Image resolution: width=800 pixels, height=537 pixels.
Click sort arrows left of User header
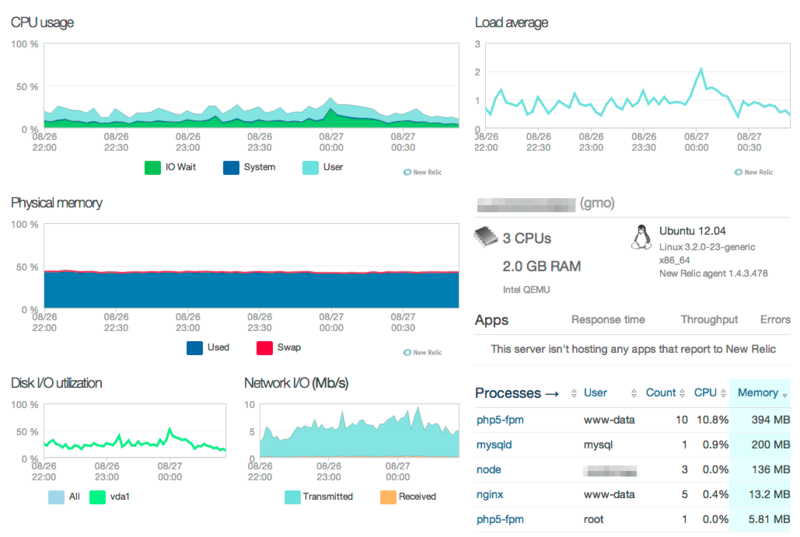tap(574, 393)
